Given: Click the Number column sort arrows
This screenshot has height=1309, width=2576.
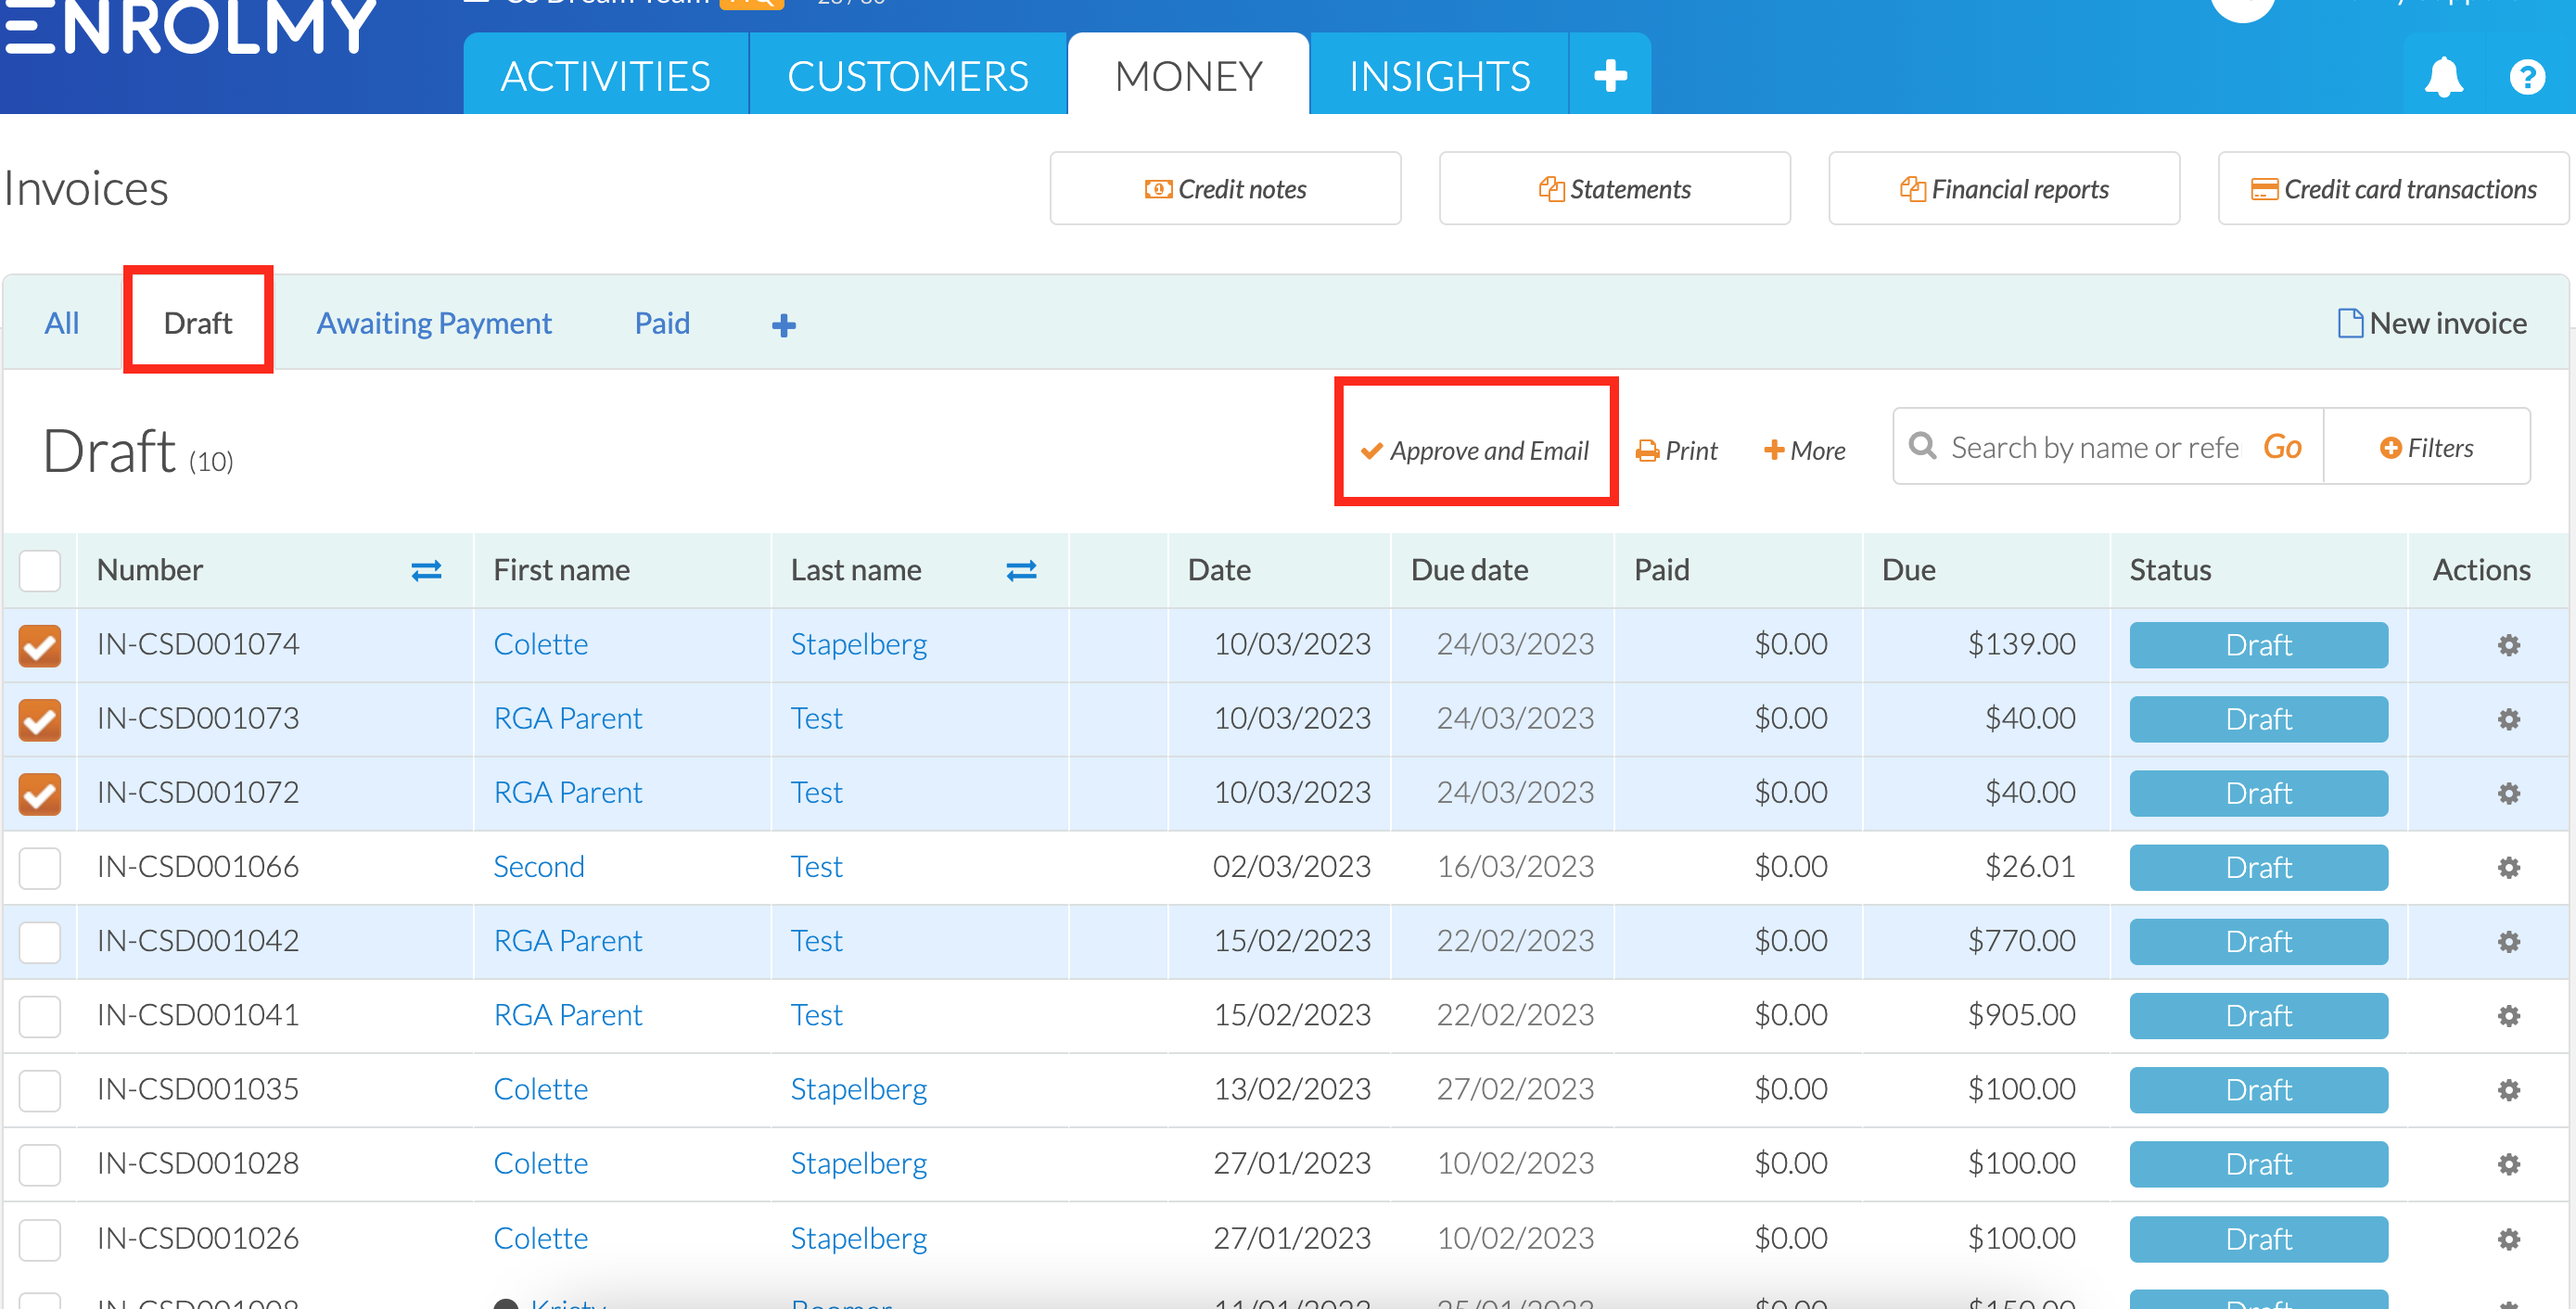Looking at the screenshot, I should click(x=427, y=570).
